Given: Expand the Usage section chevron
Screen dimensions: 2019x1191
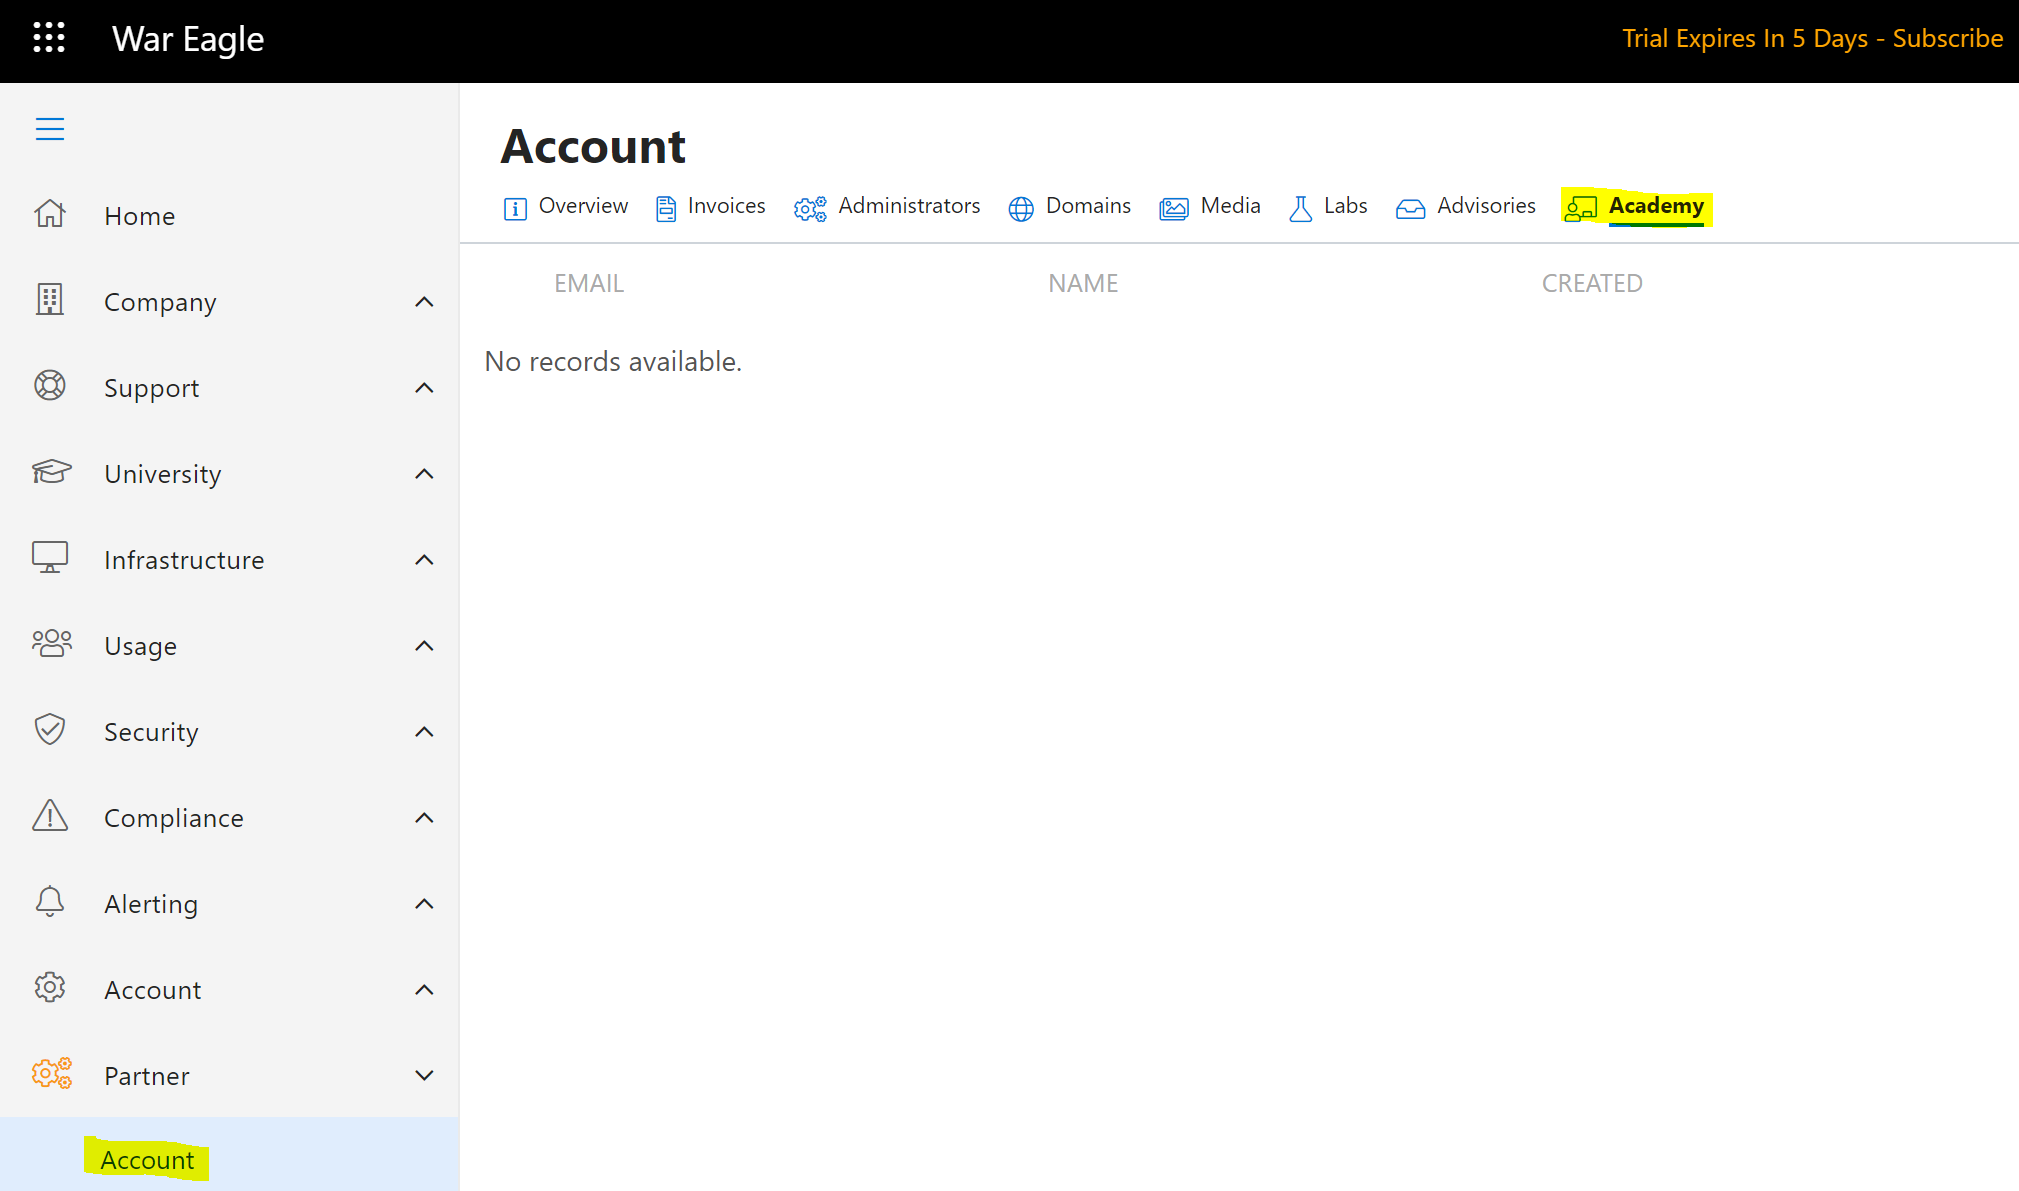Looking at the screenshot, I should tap(424, 646).
